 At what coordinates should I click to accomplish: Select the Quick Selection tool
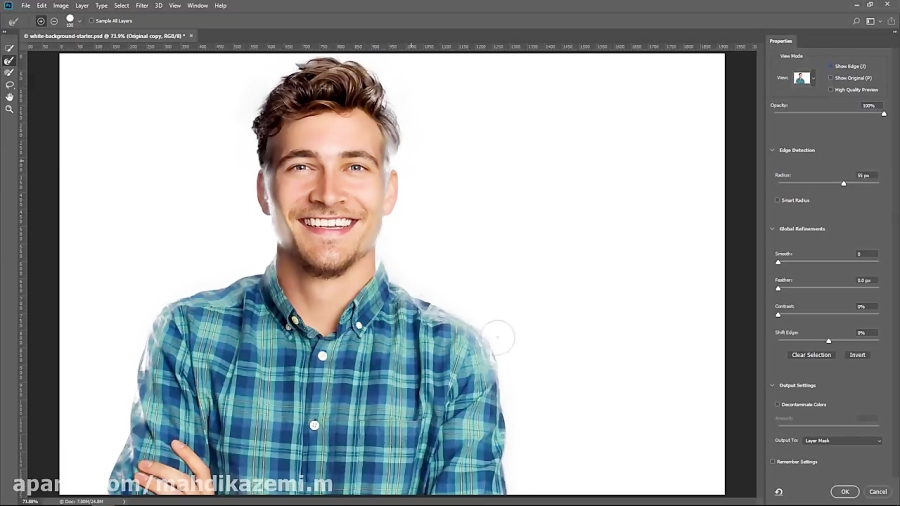coord(9,49)
